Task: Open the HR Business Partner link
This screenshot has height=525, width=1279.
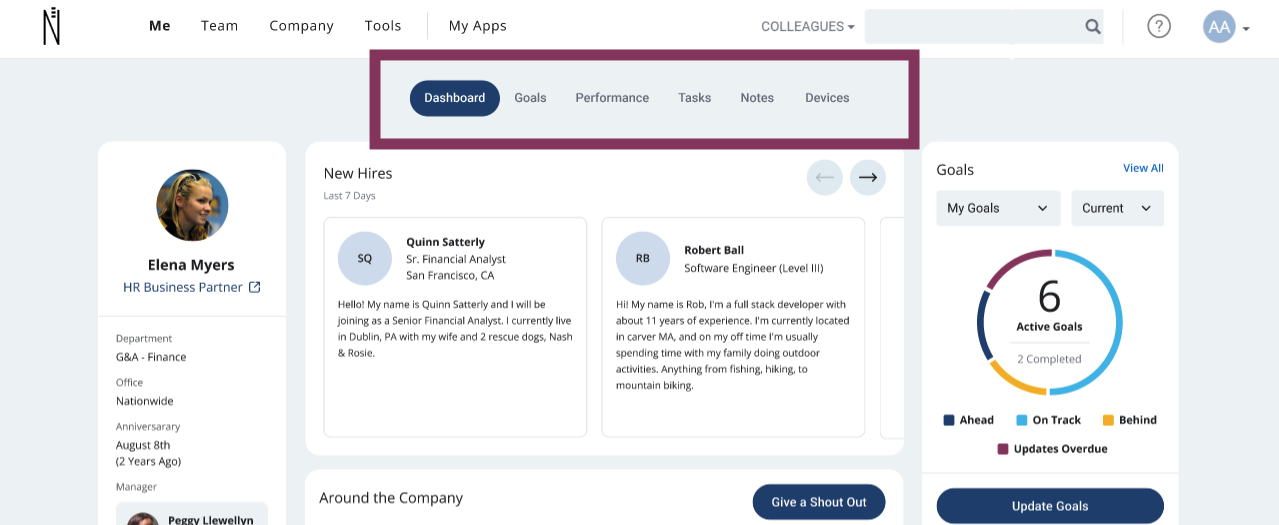Action: 183,287
